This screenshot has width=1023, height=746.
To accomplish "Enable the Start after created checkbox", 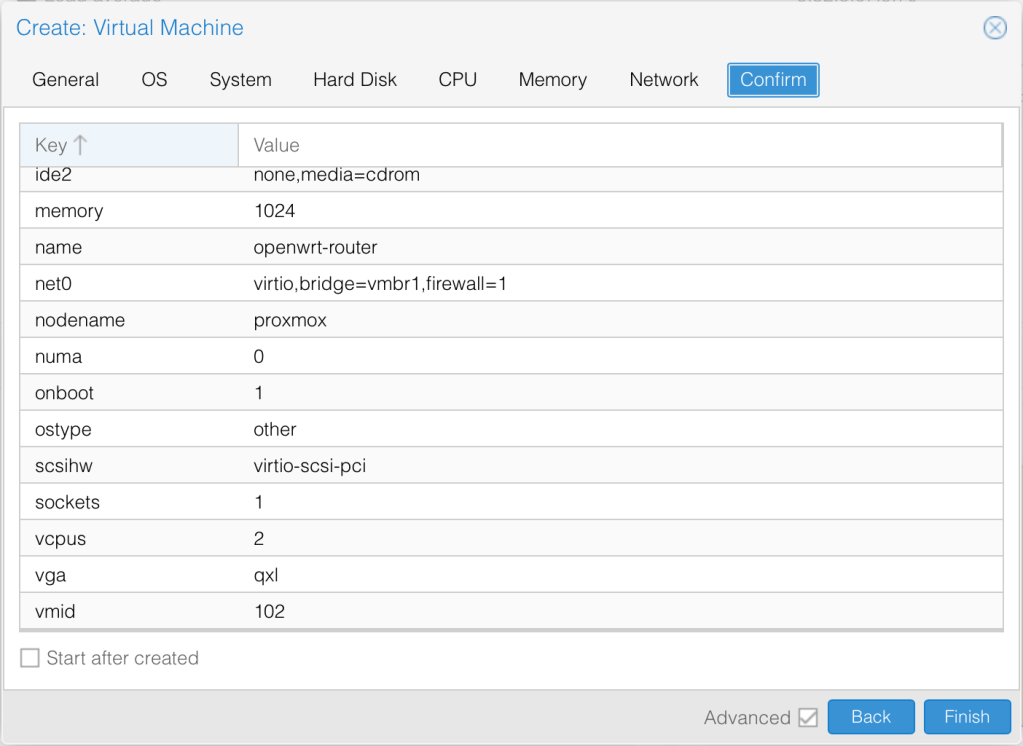I will (30, 658).
